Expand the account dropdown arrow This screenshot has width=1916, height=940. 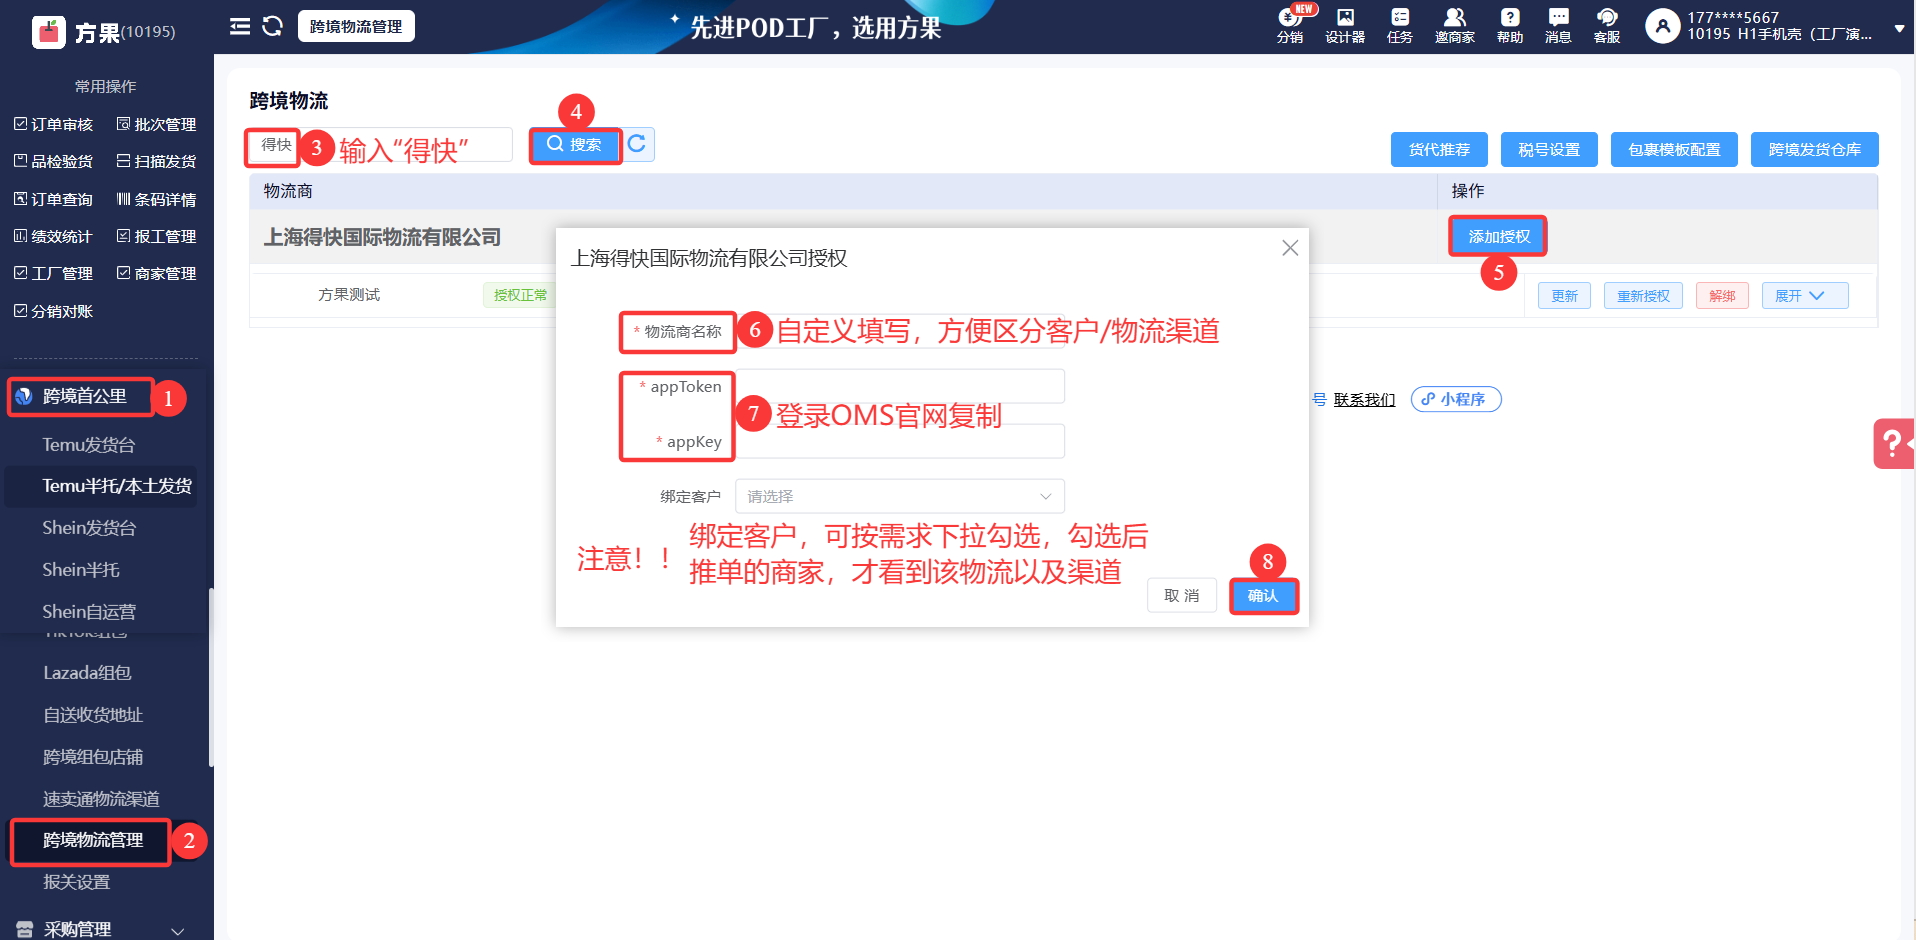(1899, 29)
